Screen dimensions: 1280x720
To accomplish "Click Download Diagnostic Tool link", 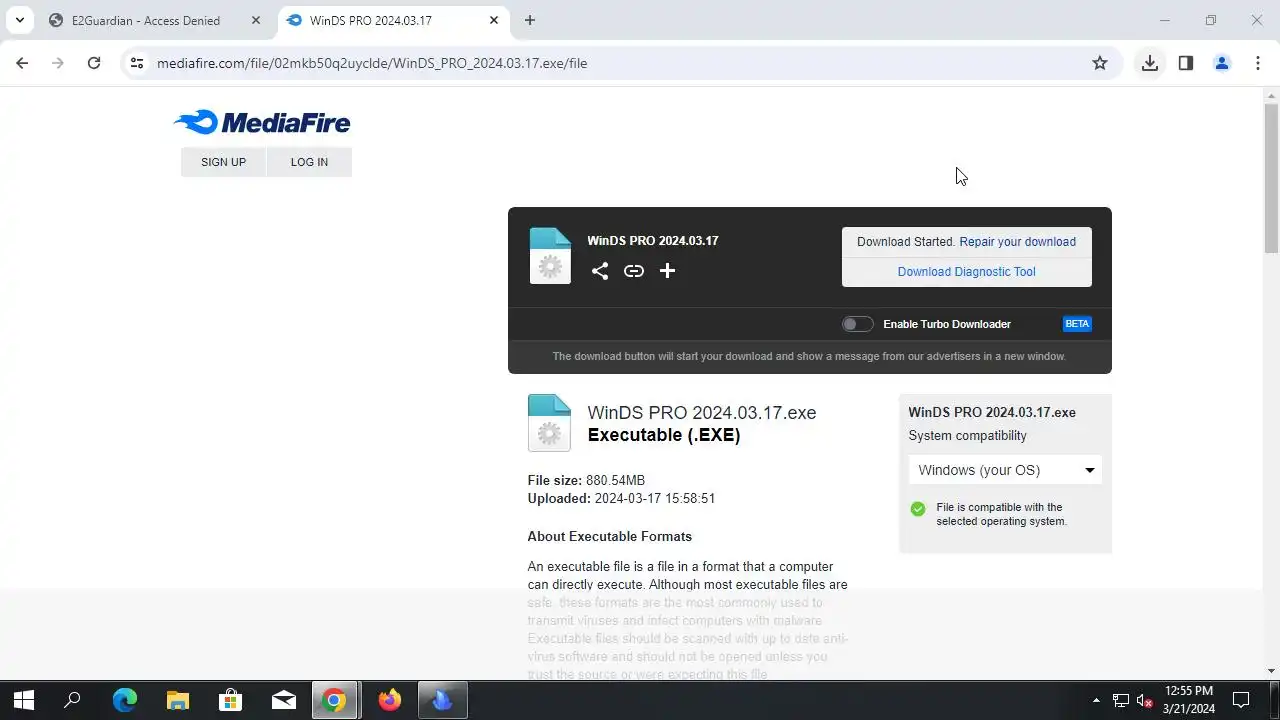I will click(967, 272).
